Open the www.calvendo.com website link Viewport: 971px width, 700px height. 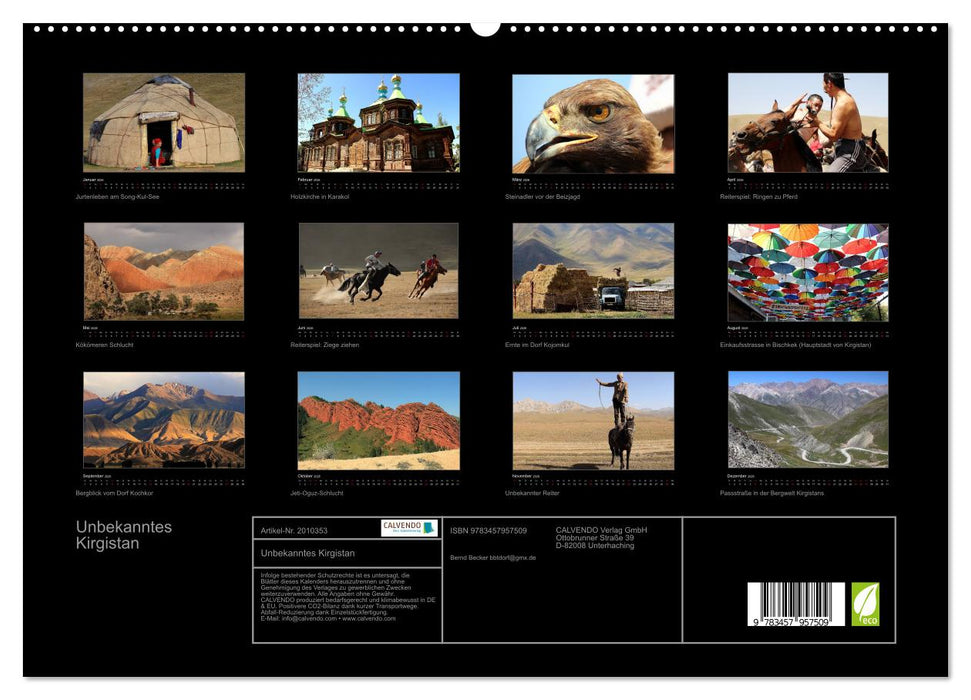371,620
